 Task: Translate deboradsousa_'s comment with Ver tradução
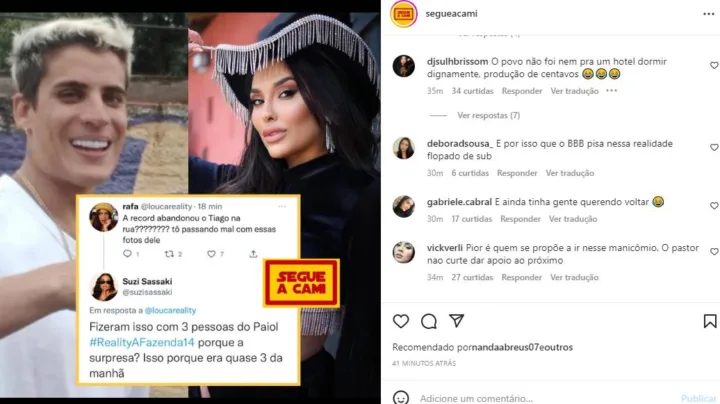(x=570, y=173)
